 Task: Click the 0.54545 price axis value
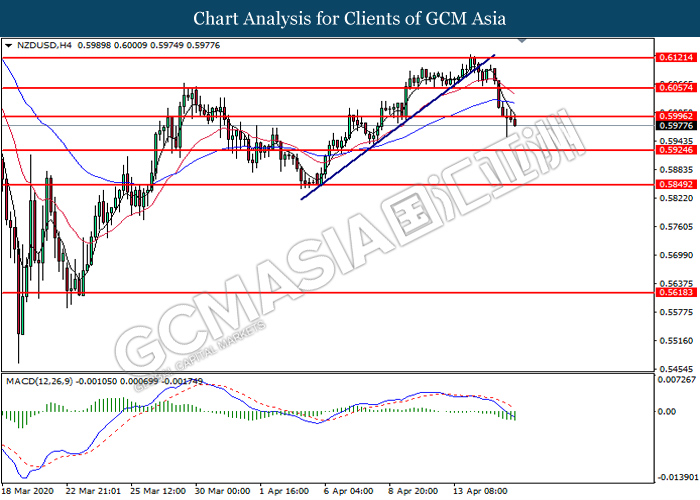pos(676,369)
